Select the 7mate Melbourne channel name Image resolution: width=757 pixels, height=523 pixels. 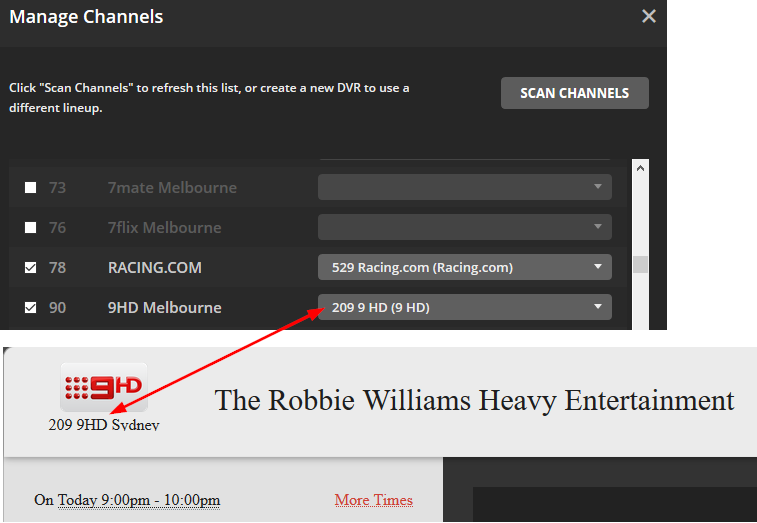172,187
